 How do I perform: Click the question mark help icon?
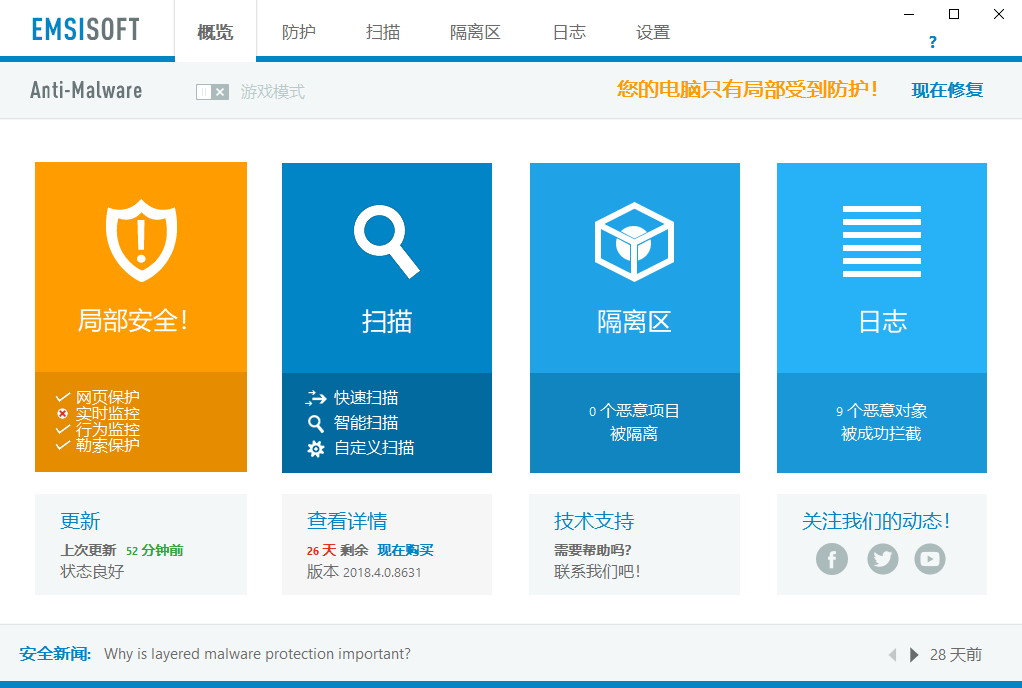click(933, 42)
